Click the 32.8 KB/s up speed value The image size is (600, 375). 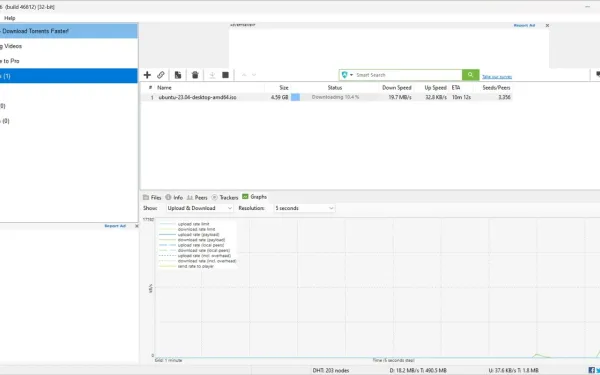(436, 97)
